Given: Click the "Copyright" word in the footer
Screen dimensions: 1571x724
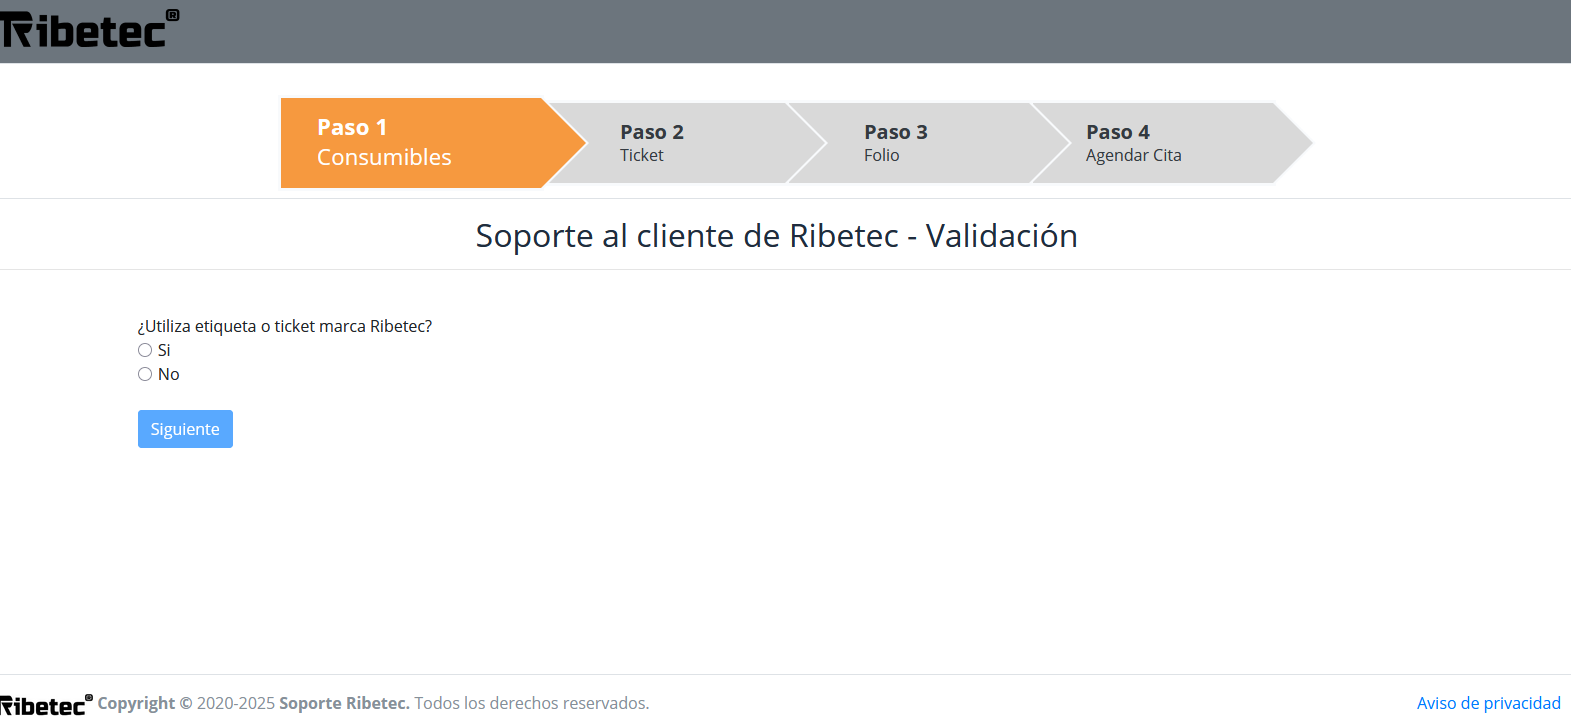Looking at the screenshot, I should (136, 703).
